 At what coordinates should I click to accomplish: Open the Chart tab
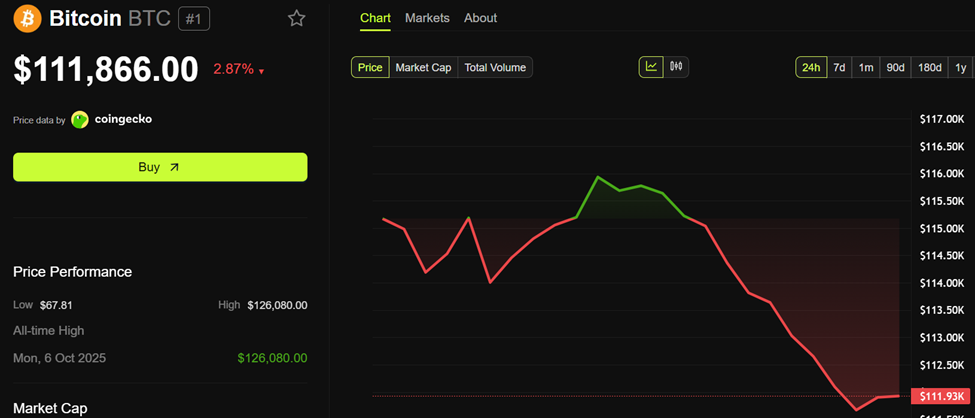(x=375, y=18)
